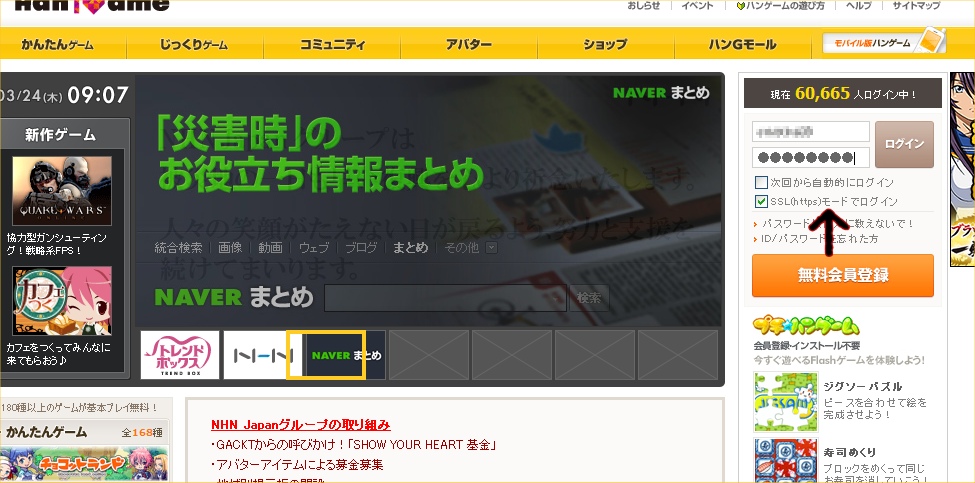Open ハンゲームの遊び方 guide link
This screenshot has height=483, width=975.
click(x=780, y=6)
